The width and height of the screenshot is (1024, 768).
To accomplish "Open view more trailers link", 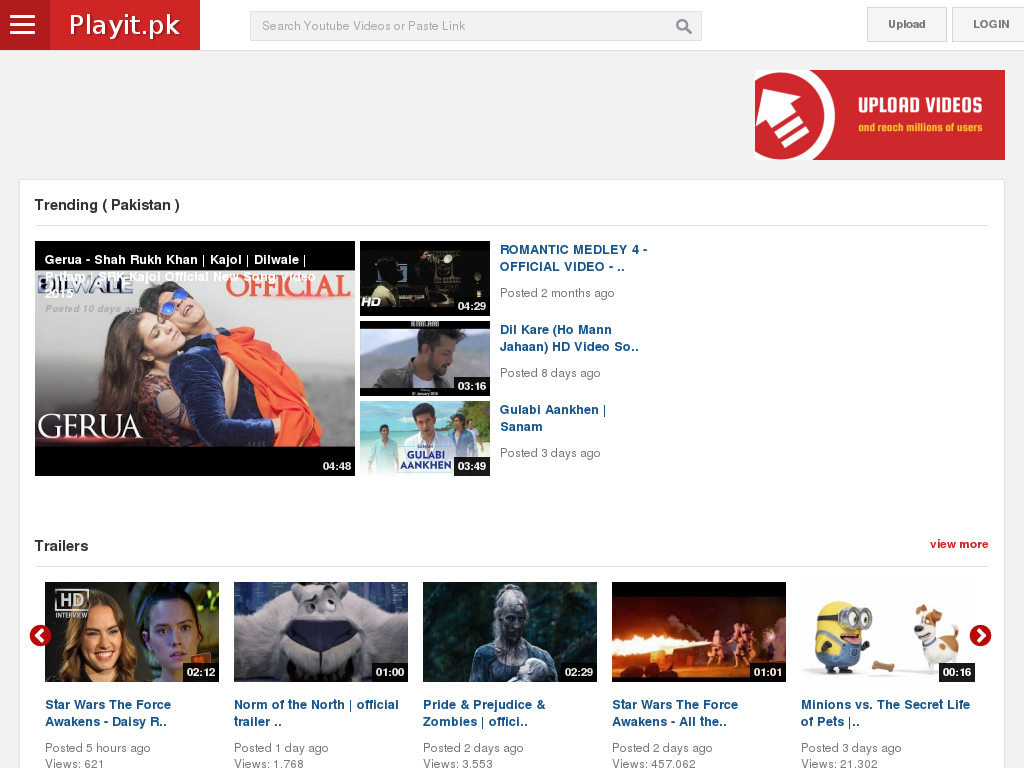I will (958, 544).
